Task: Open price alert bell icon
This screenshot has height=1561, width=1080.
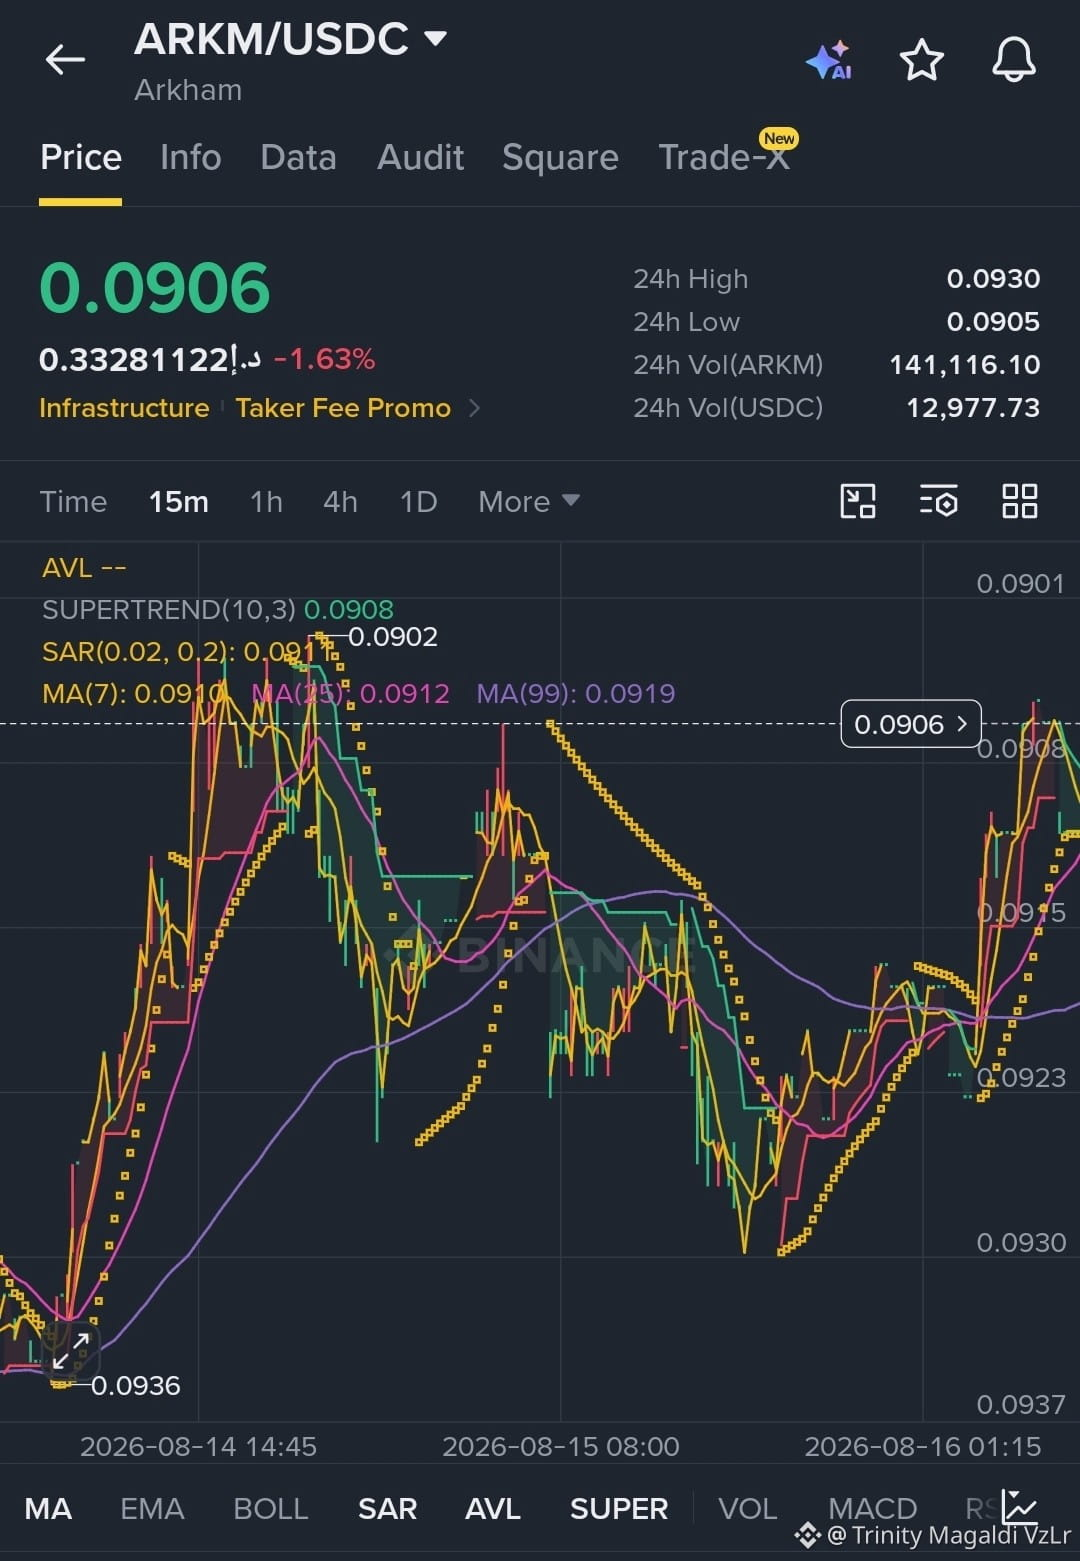Action: [1013, 60]
